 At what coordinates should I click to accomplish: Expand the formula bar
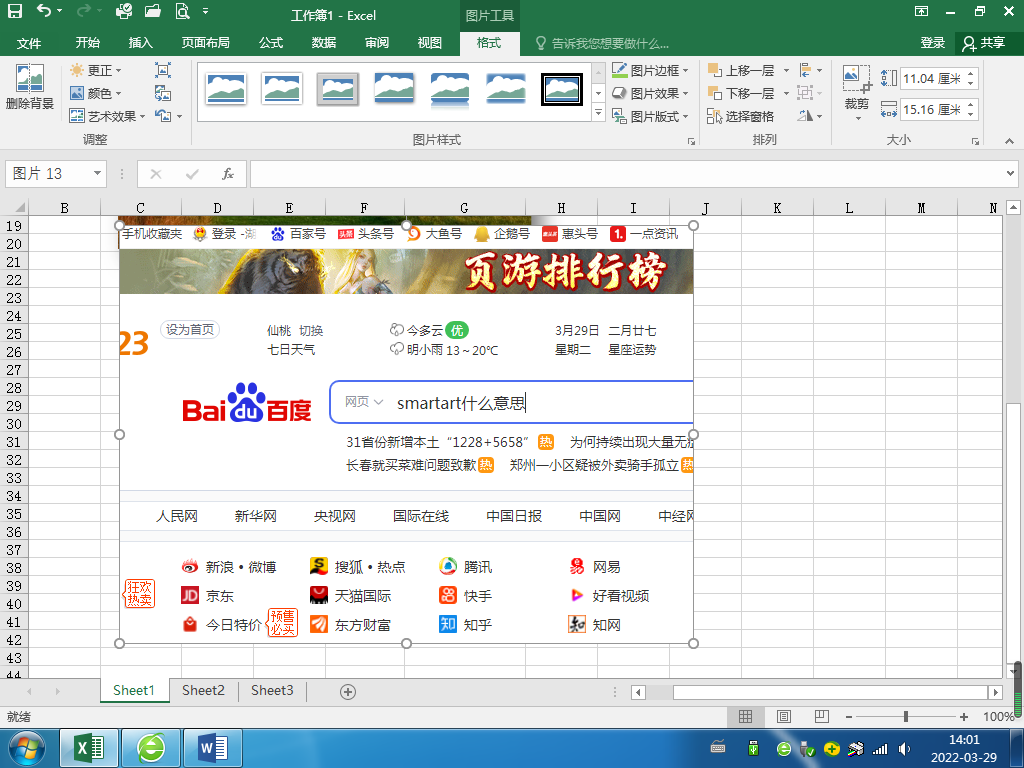(1010, 174)
